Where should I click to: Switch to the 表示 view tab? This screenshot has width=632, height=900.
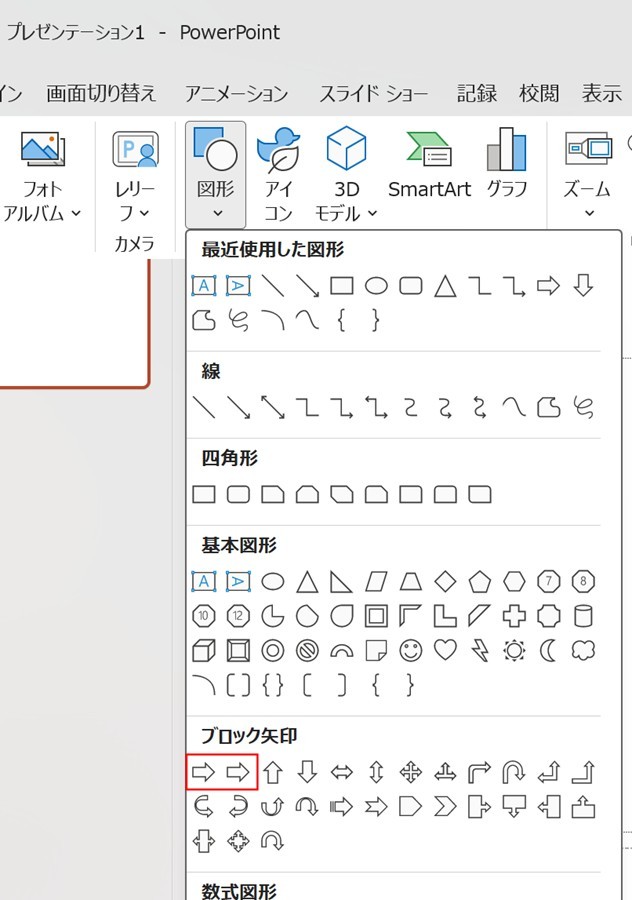click(x=602, y=93)
